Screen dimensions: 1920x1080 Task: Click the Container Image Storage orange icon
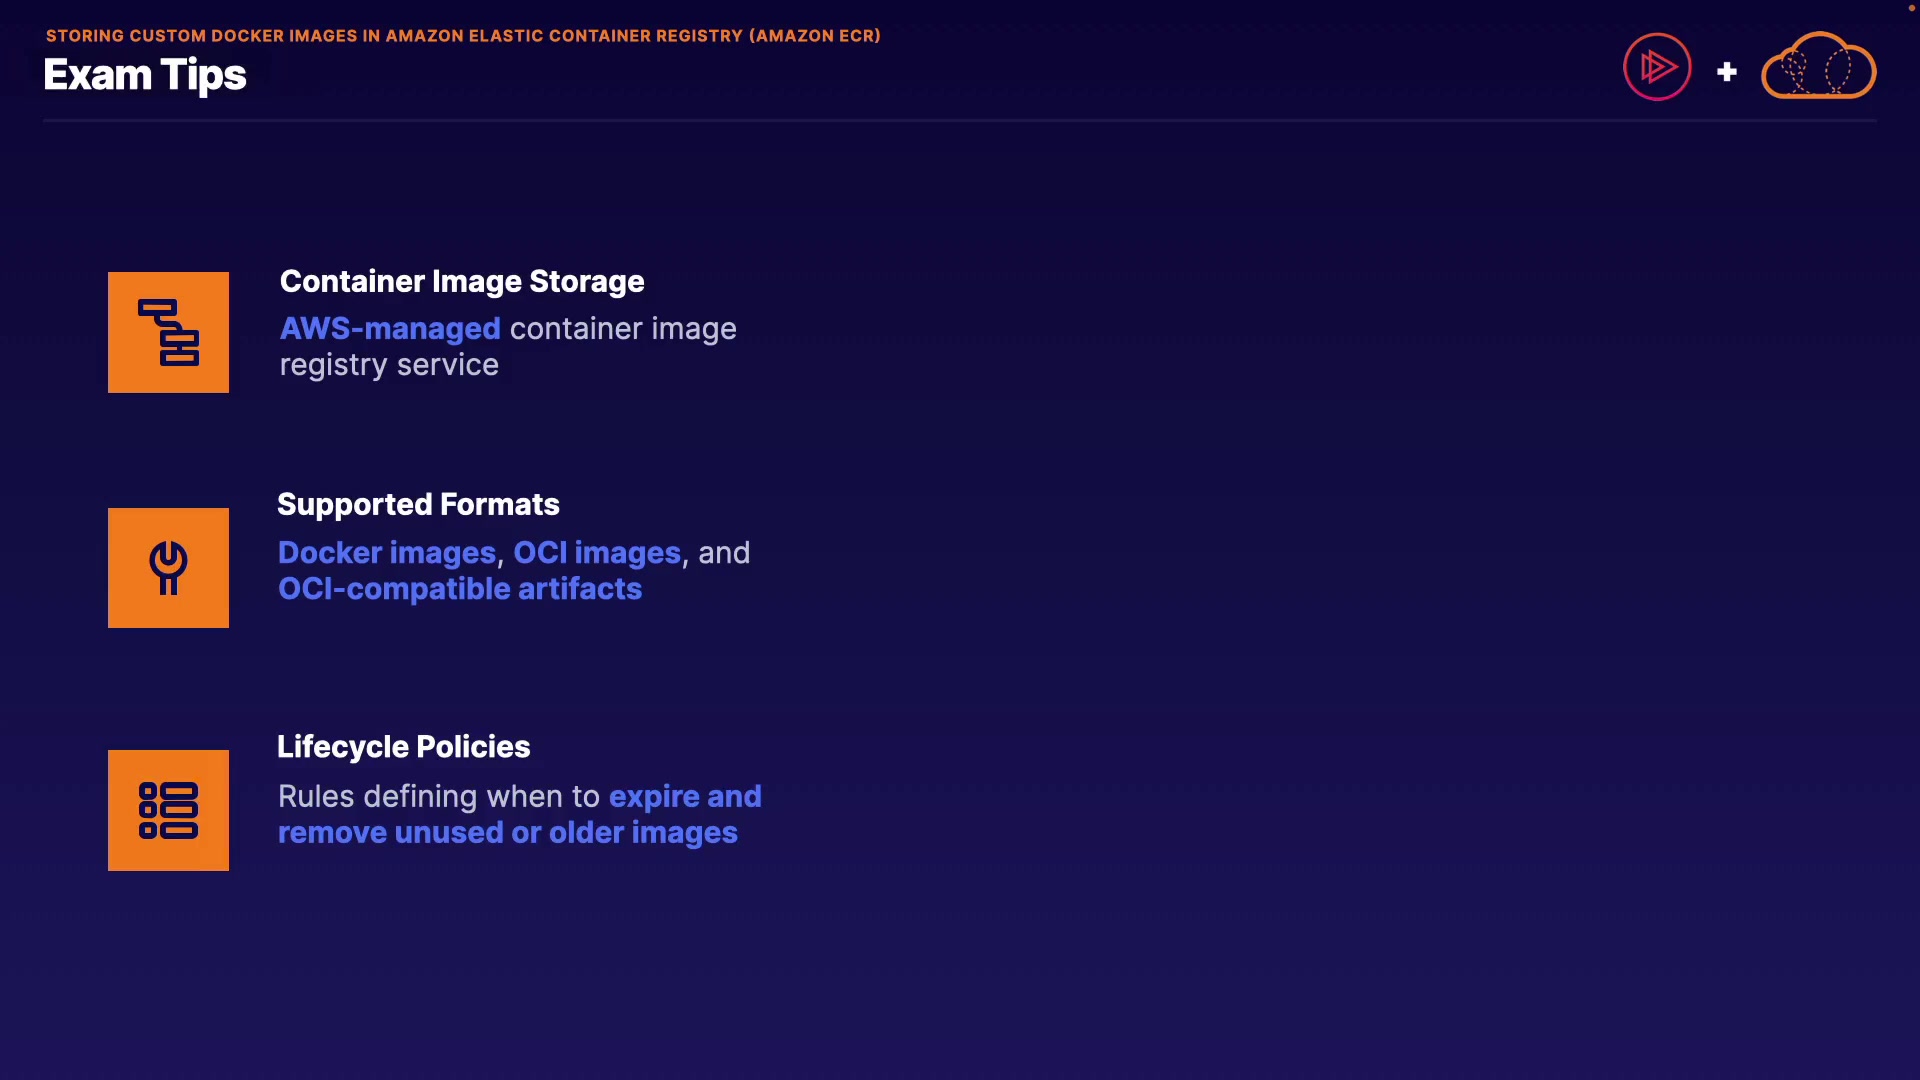[x=168, y=332]
